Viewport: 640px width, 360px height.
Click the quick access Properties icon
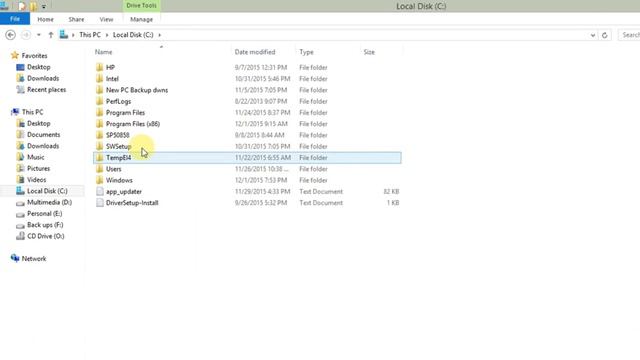pyautogui.click(x=22, y=6)
